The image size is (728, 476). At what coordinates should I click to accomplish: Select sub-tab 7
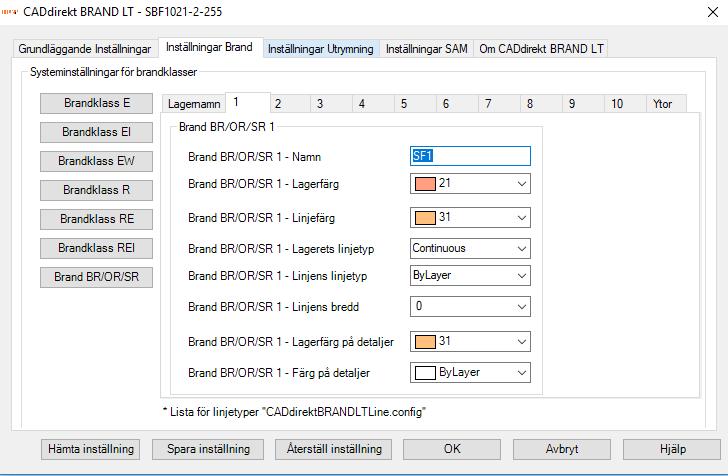[x=500, y=104]
